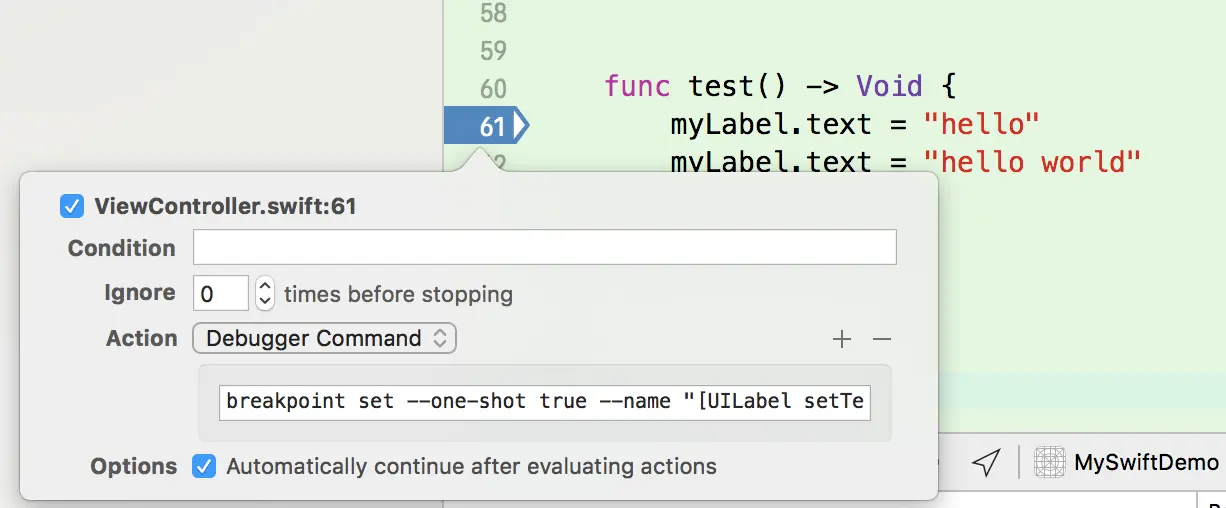This screenshot has width=1226, height=508.
Task: Click line number 58 in the gutter
Action: click(x=493, y=13)
